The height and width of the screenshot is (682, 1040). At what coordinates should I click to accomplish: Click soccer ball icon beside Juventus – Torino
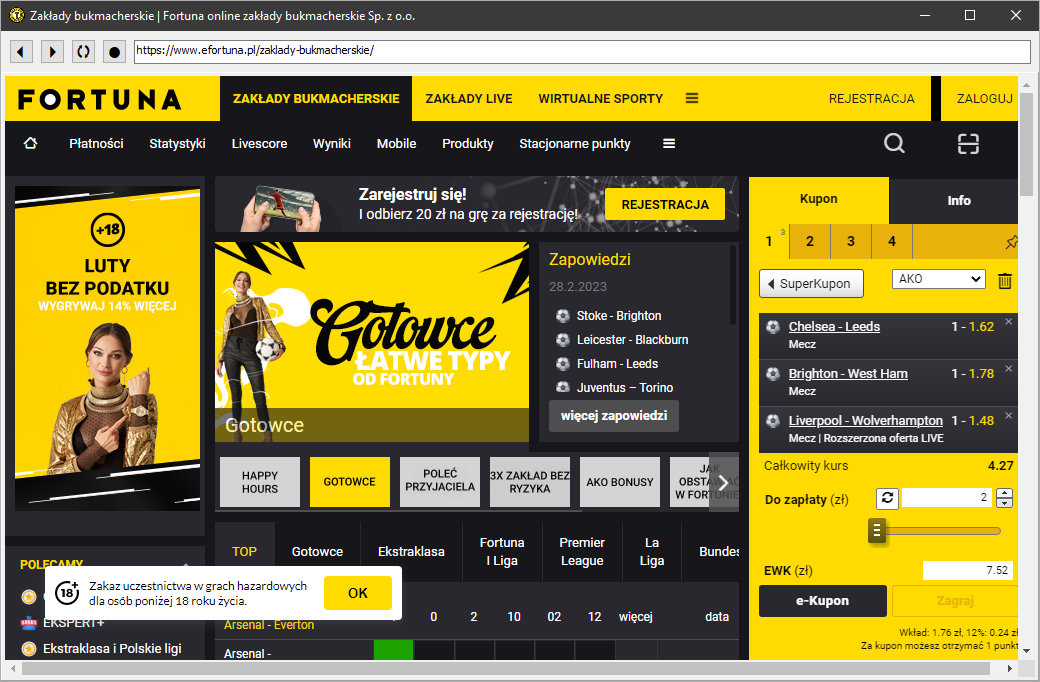[x=562, y=387]
